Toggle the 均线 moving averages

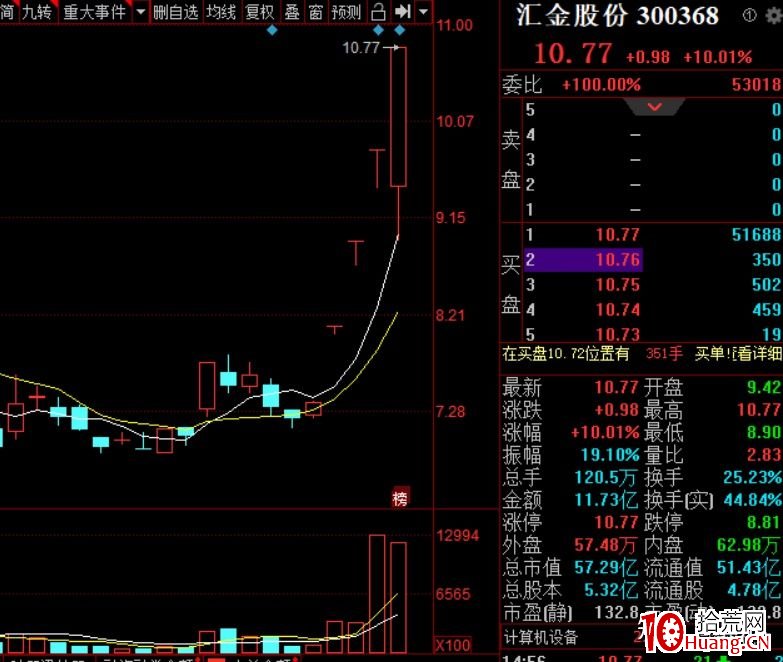221,11
